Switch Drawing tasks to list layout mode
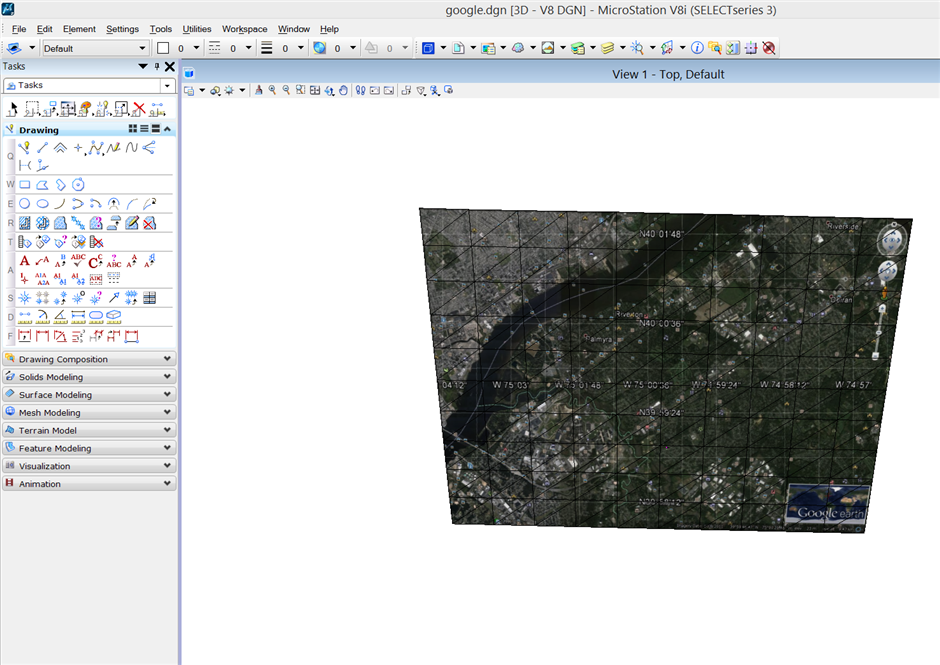This screenshot has height=665, width=940. [x=144, y=129]
